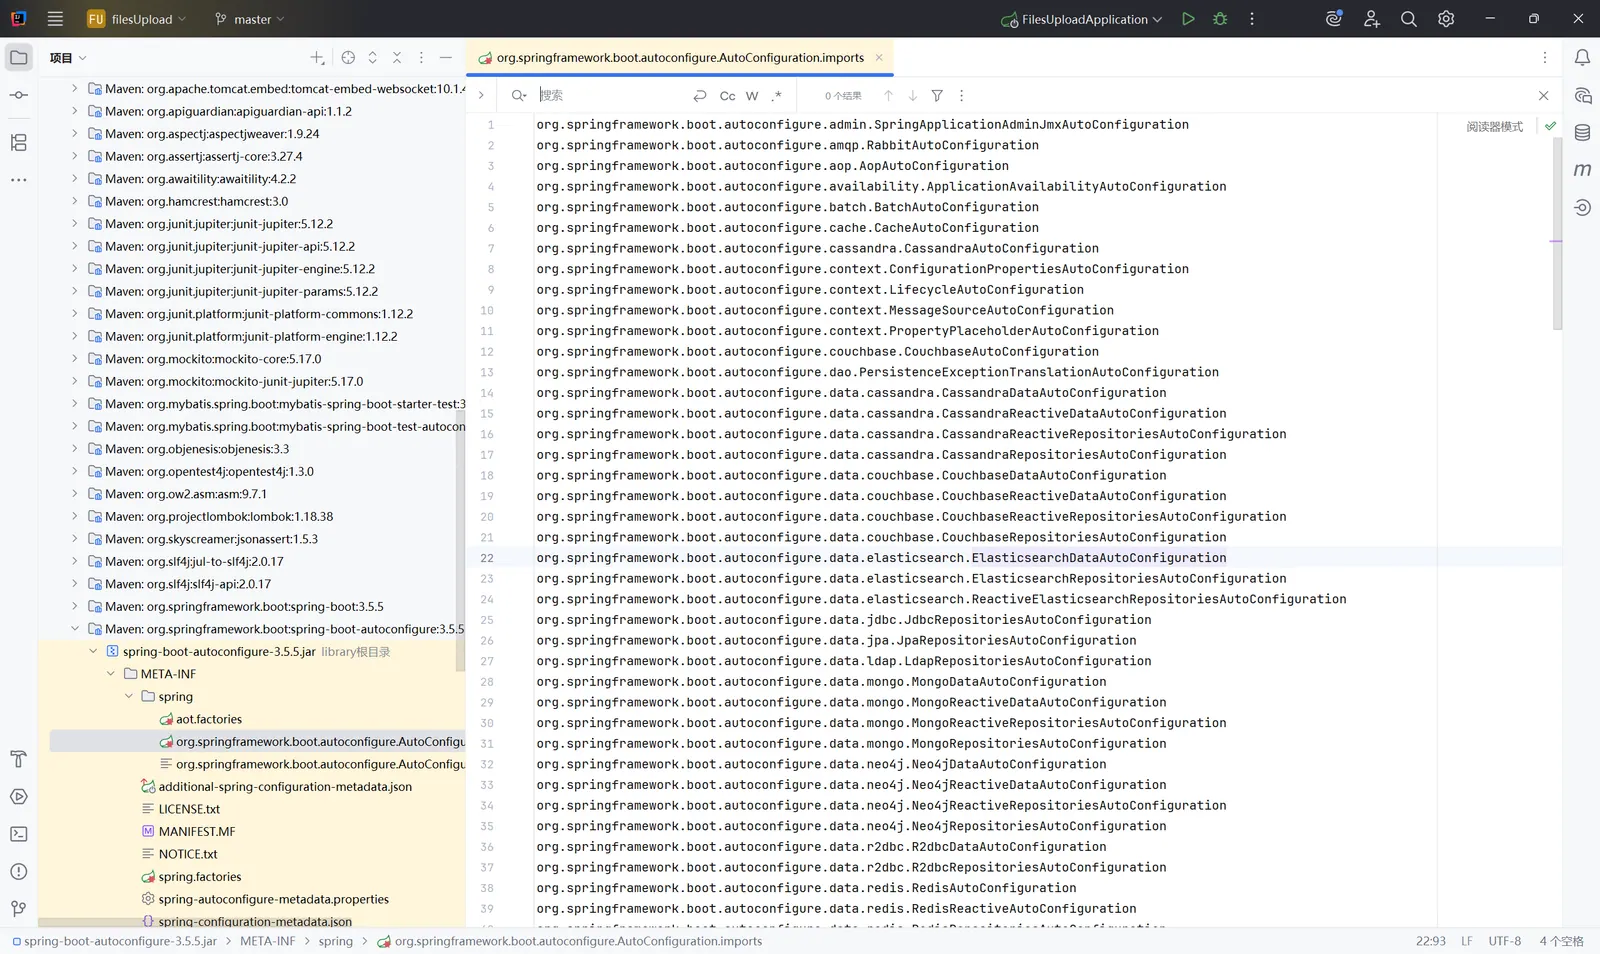Open the Database tool window icon

[x=1582, y=133]
